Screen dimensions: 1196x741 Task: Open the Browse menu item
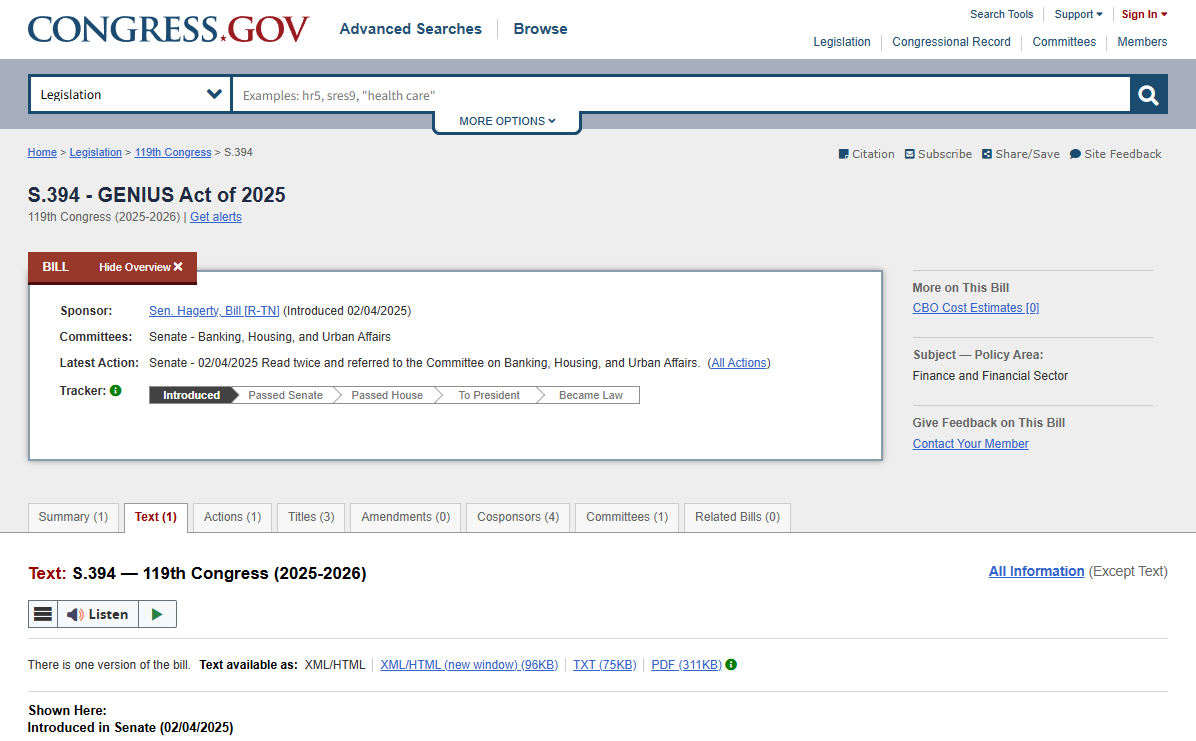coord(540,29)
